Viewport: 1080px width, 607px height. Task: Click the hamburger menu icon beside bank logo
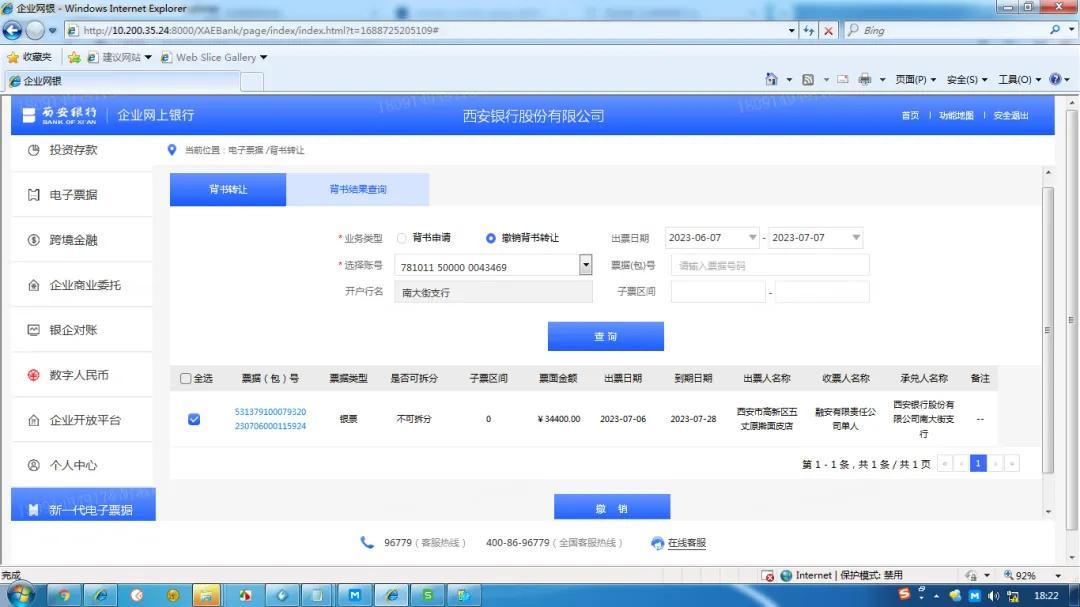(x=28, y=115)
